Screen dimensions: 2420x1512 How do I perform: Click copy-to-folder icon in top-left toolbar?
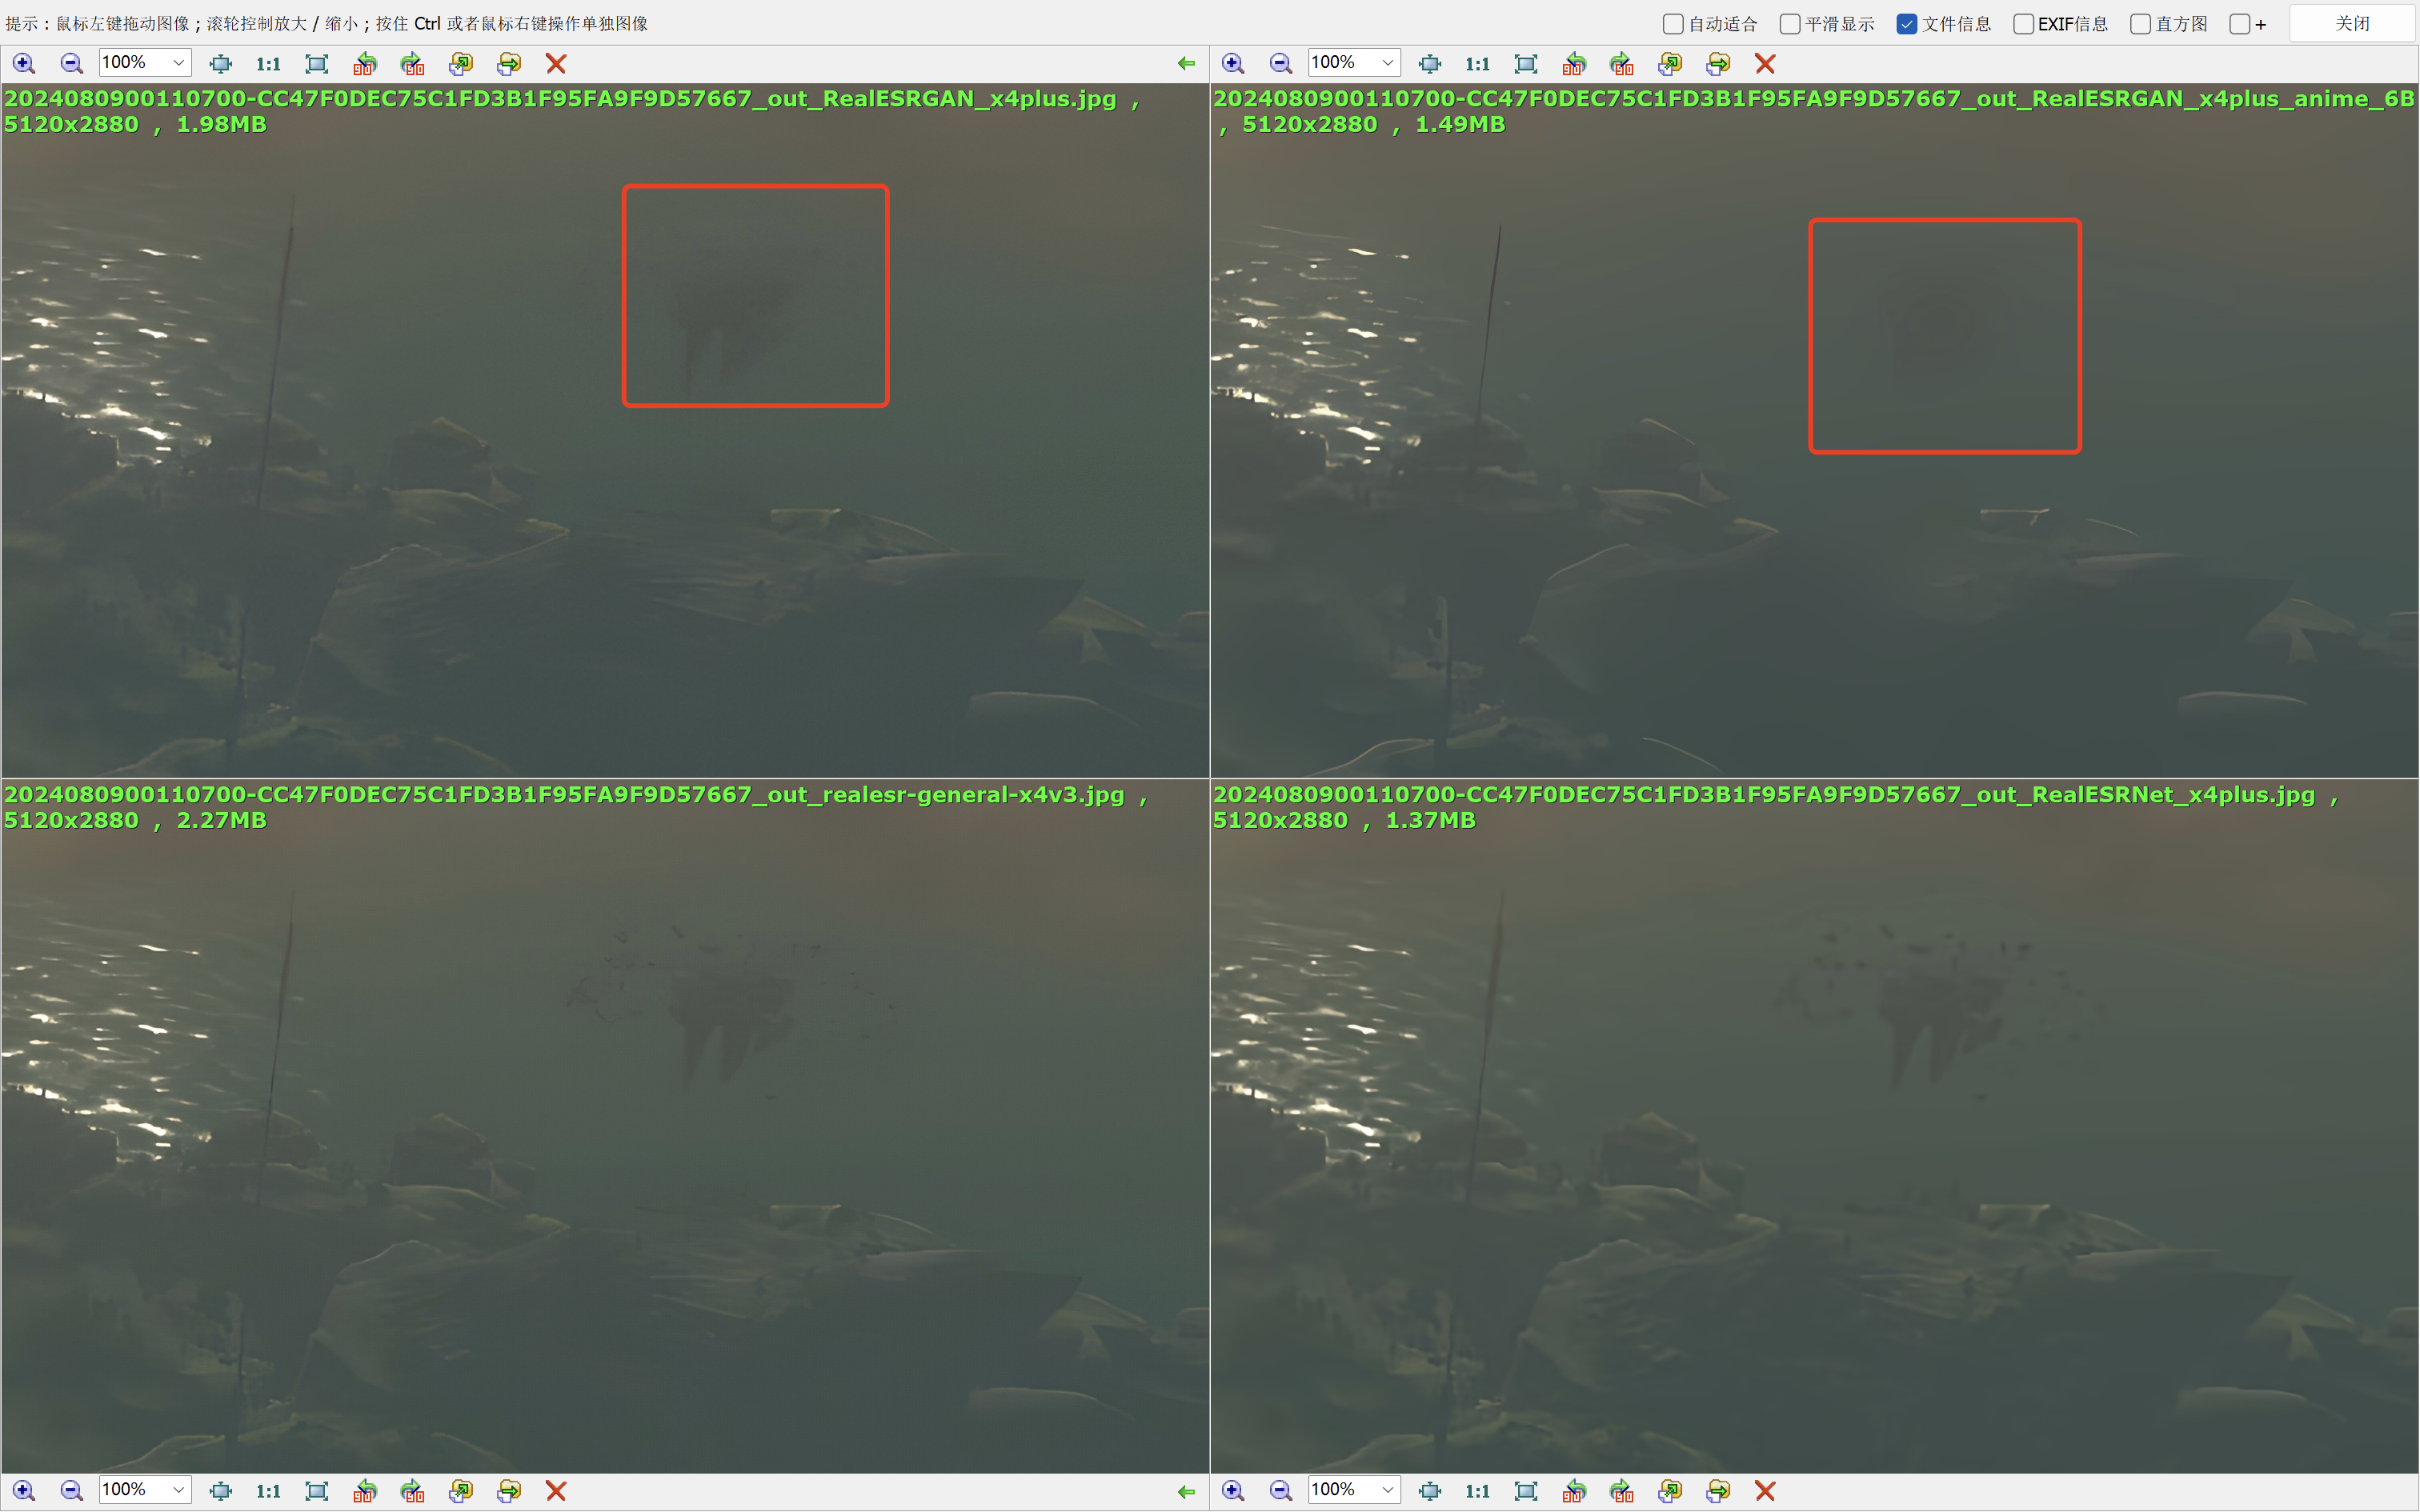[461, 64]
